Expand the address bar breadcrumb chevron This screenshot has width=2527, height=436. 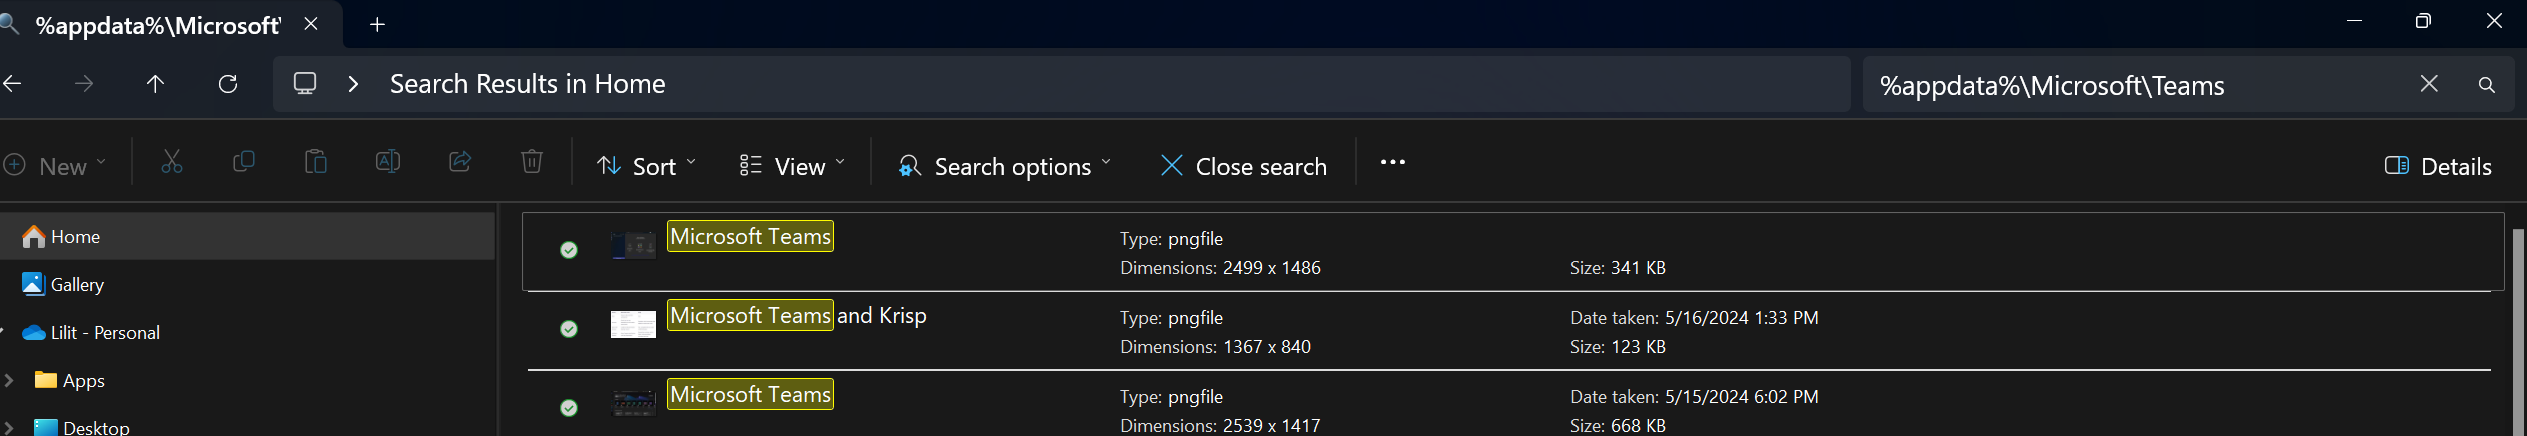click(353, 84)
